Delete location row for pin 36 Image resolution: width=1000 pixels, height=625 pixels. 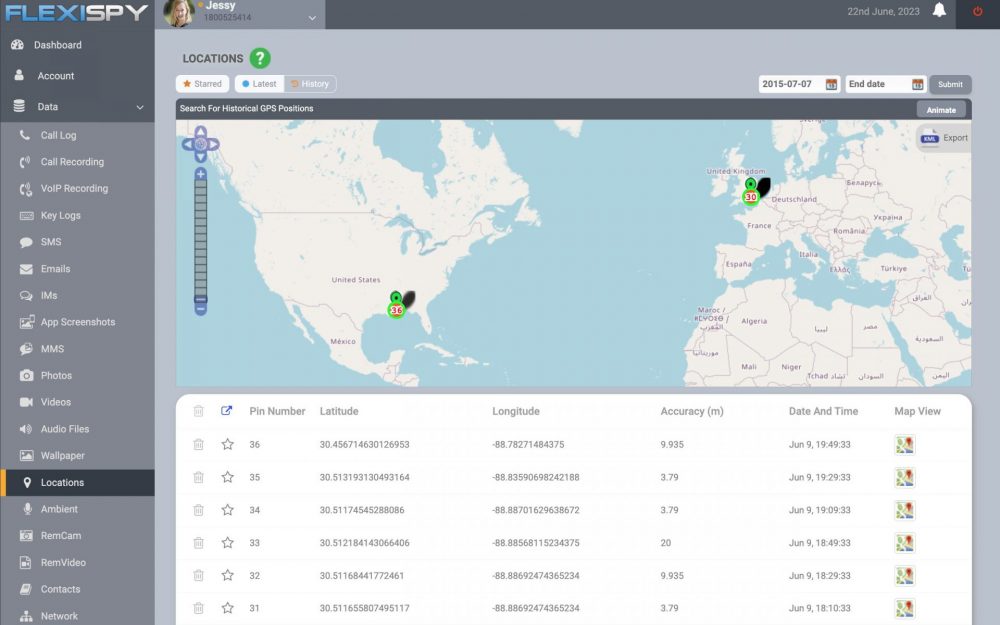pos(198,445)
